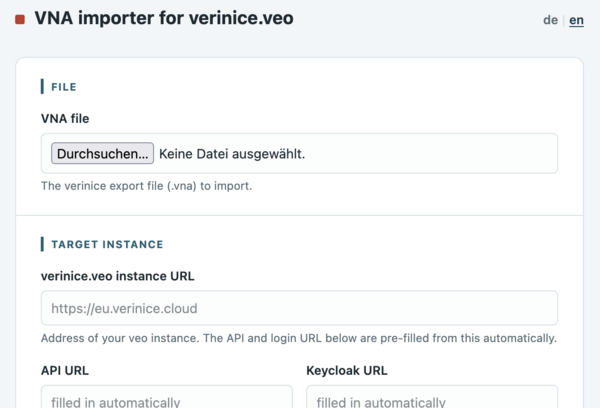600x408 pixels.
Task: Focus the API URL input field
Action: (x=167, y=397)
